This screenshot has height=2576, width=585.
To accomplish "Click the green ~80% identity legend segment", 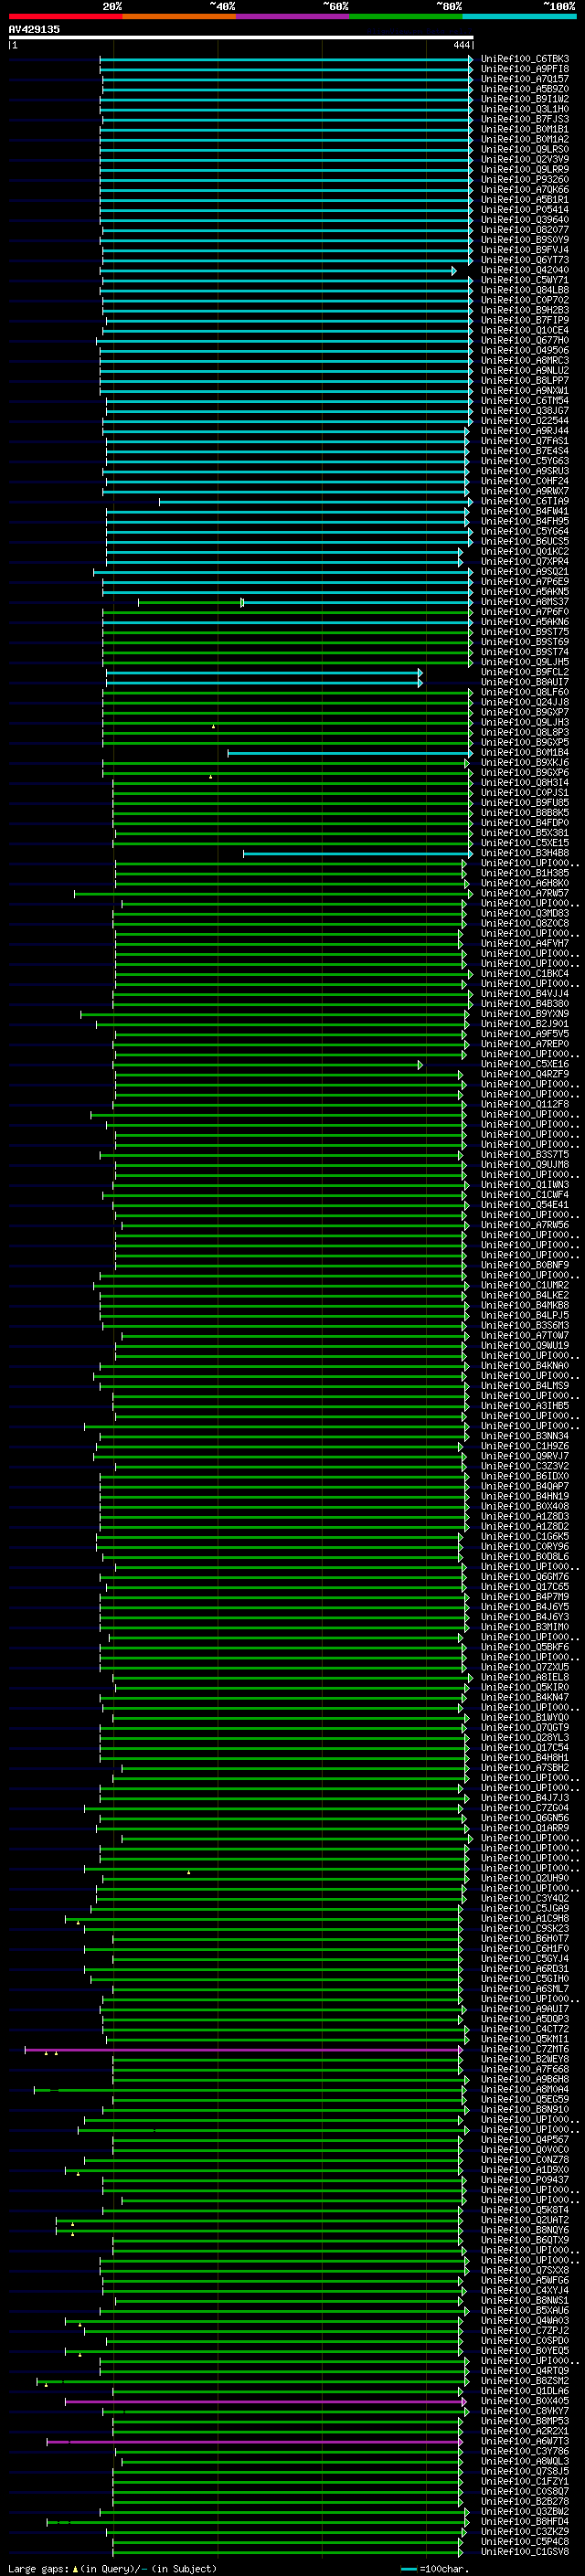I will [x=406, y=16].
